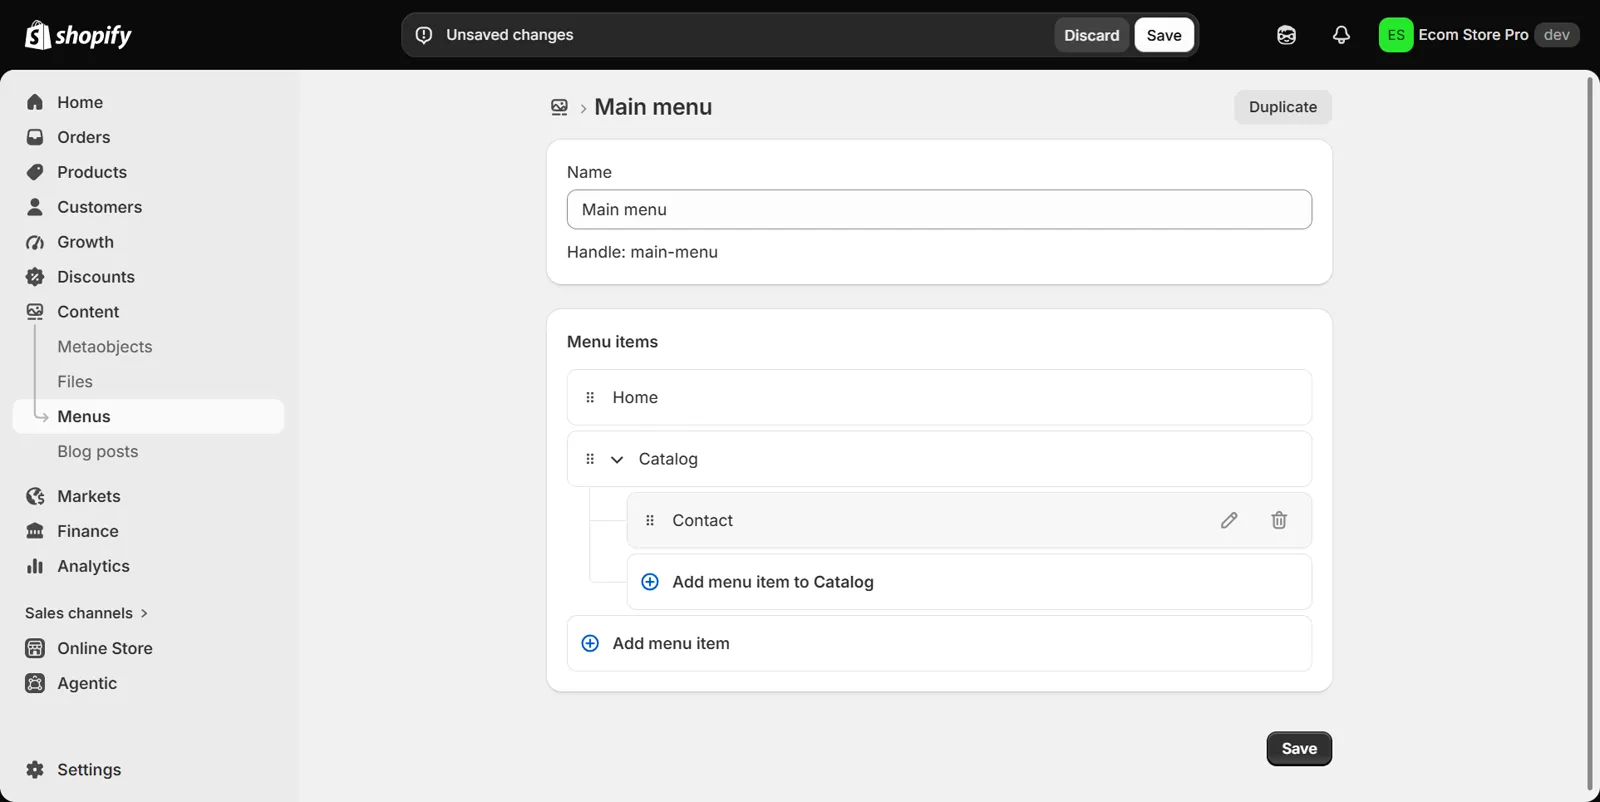Screen dimensions: 1600x802
Task: Click the Discounts badge icon
Action: coord(35,277)
